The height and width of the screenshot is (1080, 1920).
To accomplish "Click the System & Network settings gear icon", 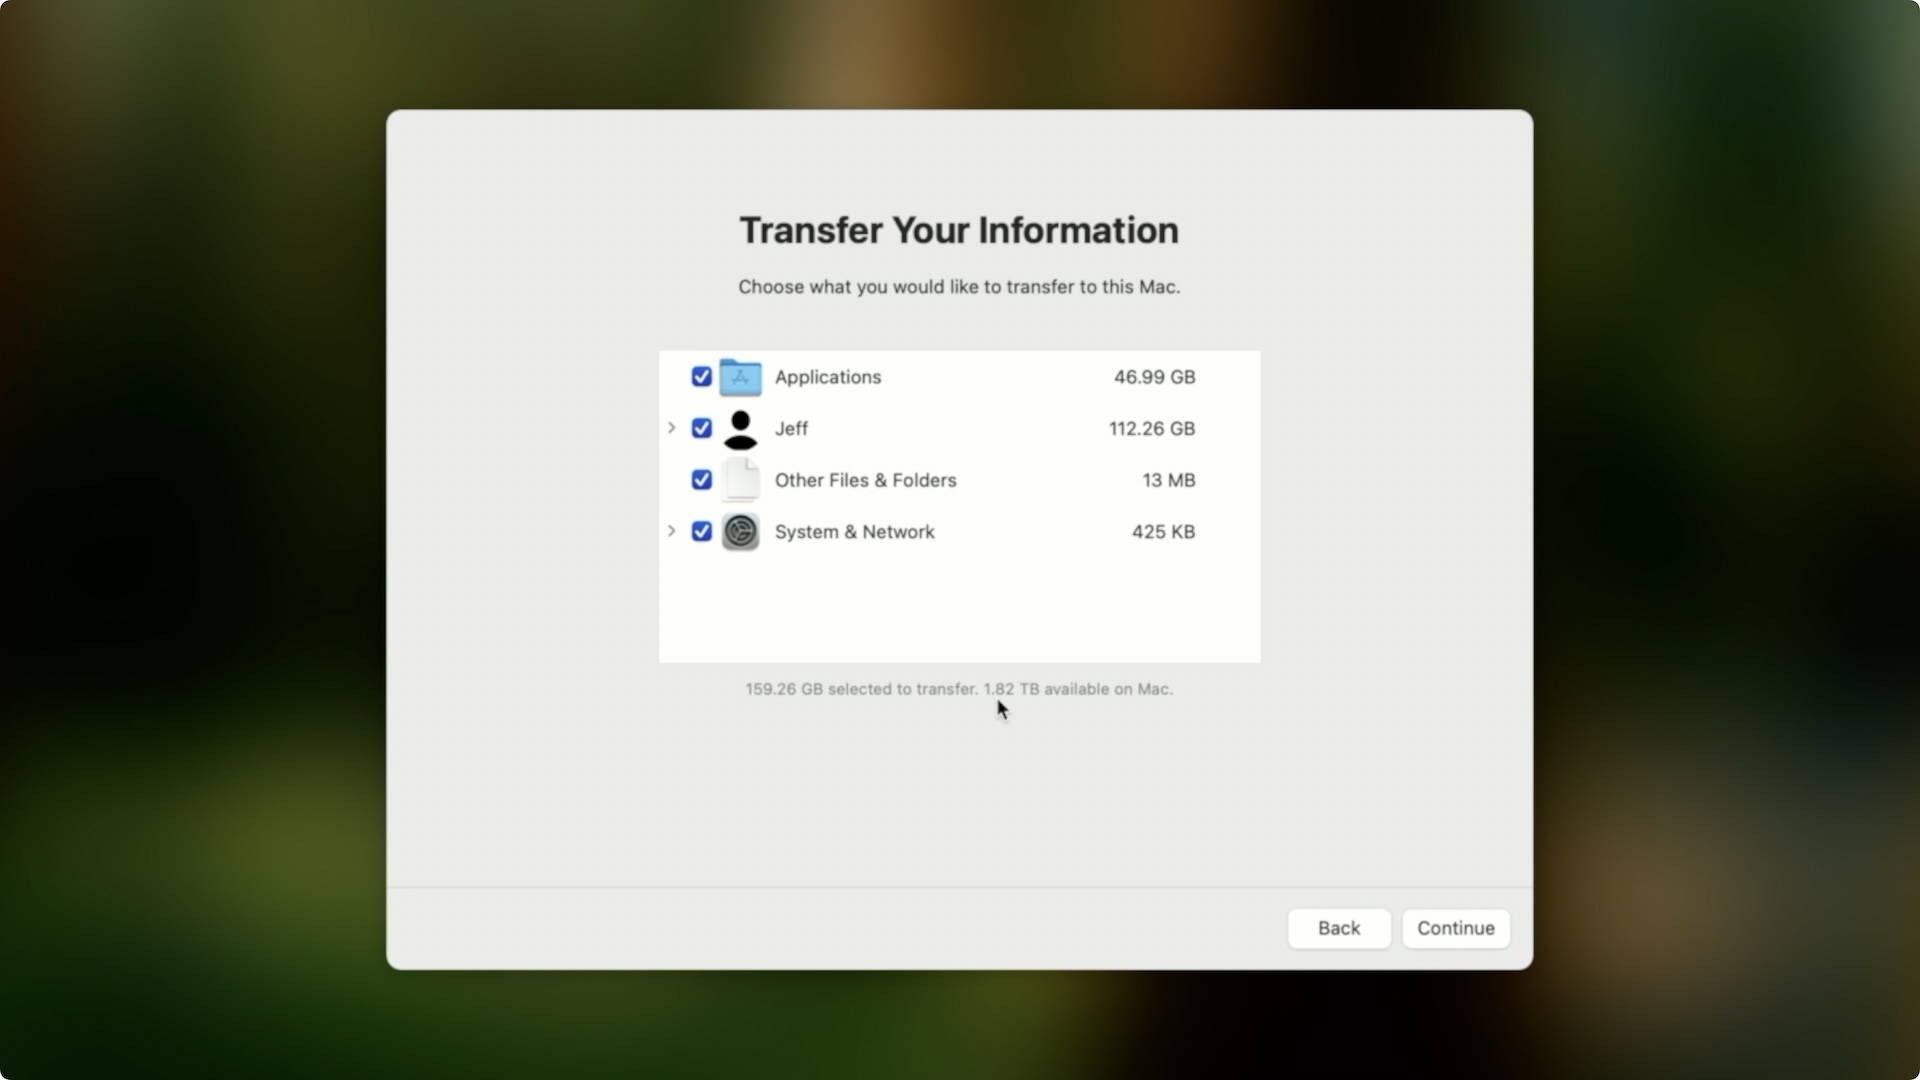I will [x=740, y=532].
